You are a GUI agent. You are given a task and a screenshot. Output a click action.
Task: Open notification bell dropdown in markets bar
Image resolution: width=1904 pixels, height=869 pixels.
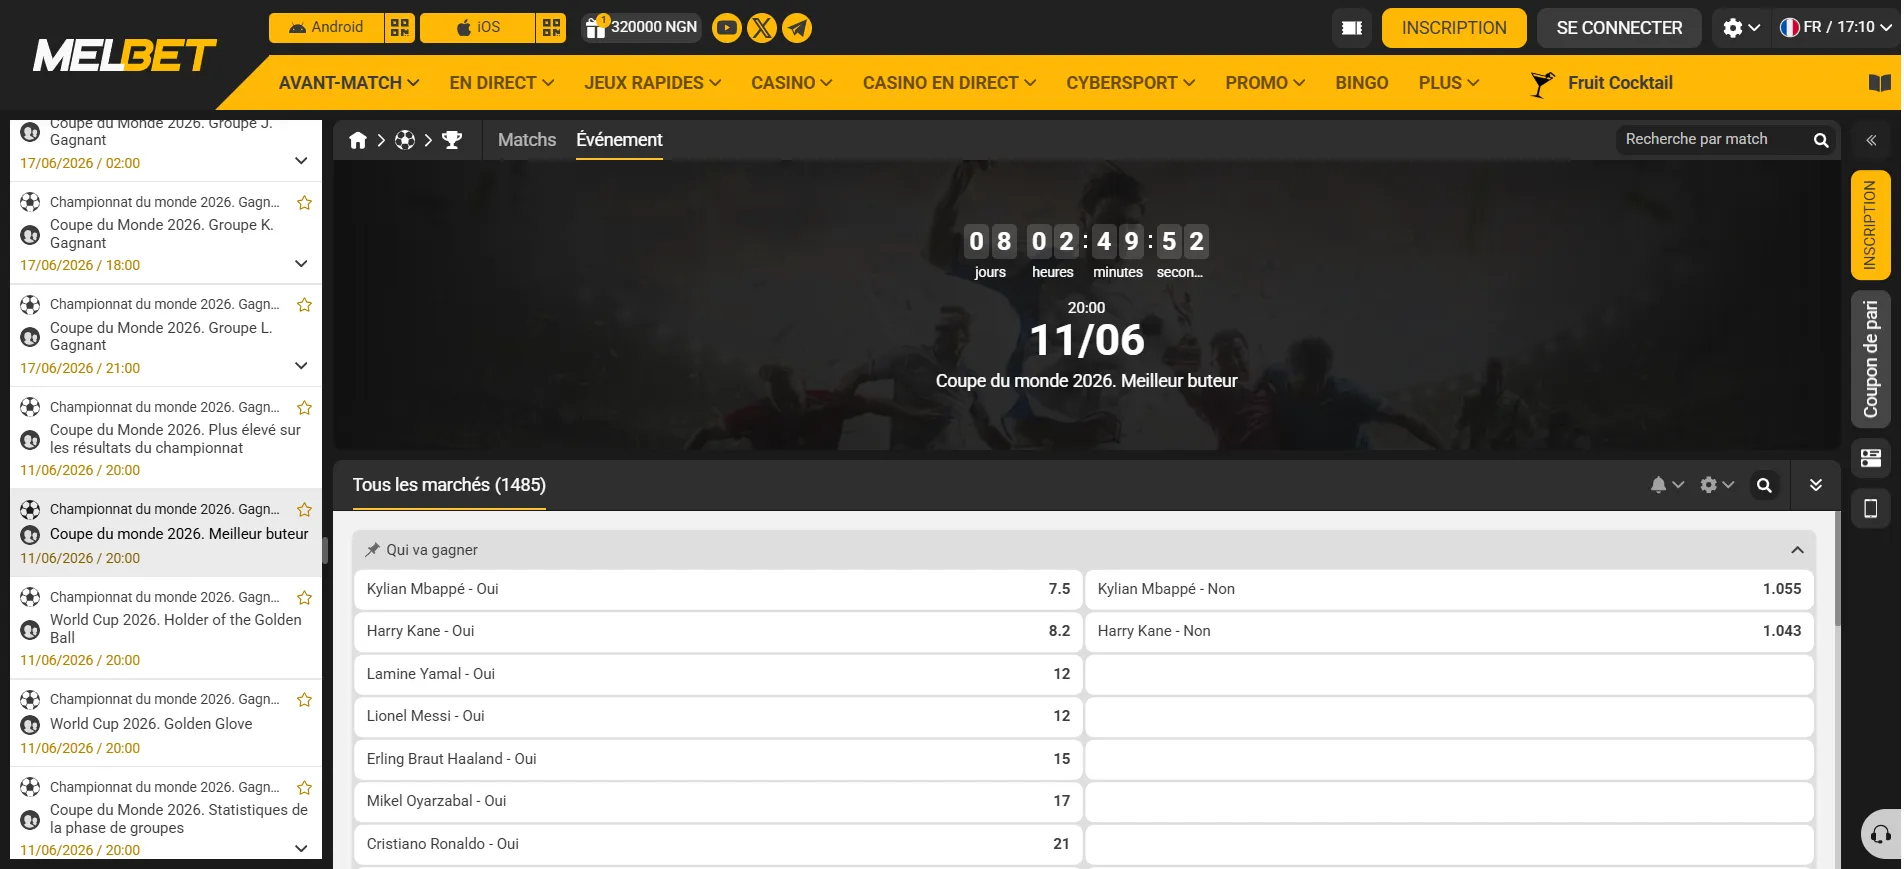pyautogui.click(x=1667, y=485)
